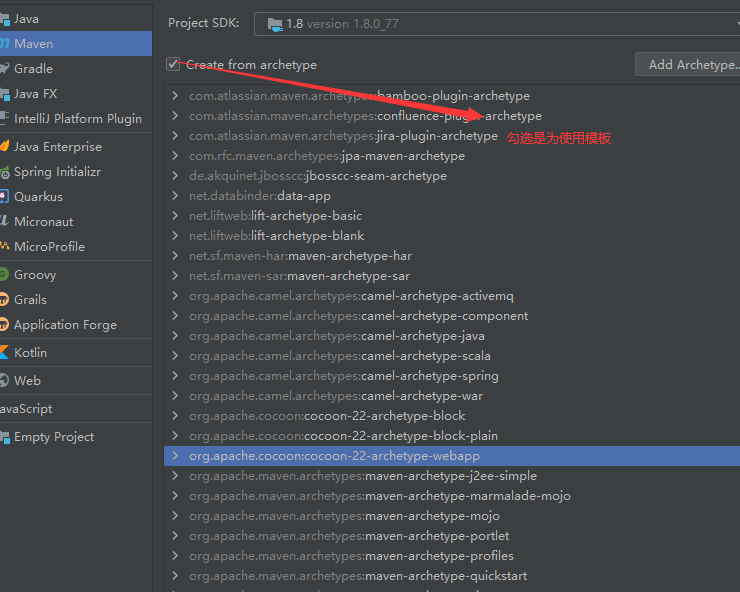
Task: Expand jbosscc-seam-archetype entry
Action: [175, 176]
